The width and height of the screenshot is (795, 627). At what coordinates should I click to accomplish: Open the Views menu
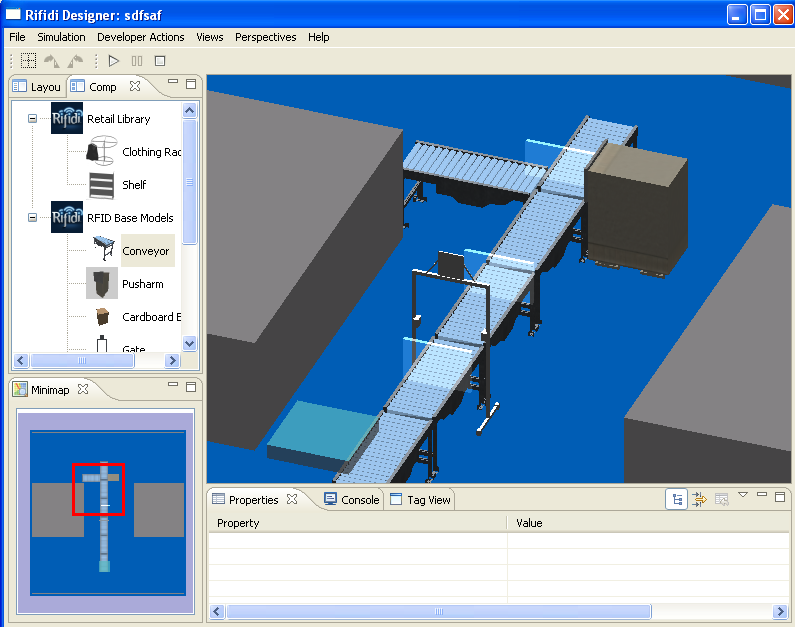[210, 37]
